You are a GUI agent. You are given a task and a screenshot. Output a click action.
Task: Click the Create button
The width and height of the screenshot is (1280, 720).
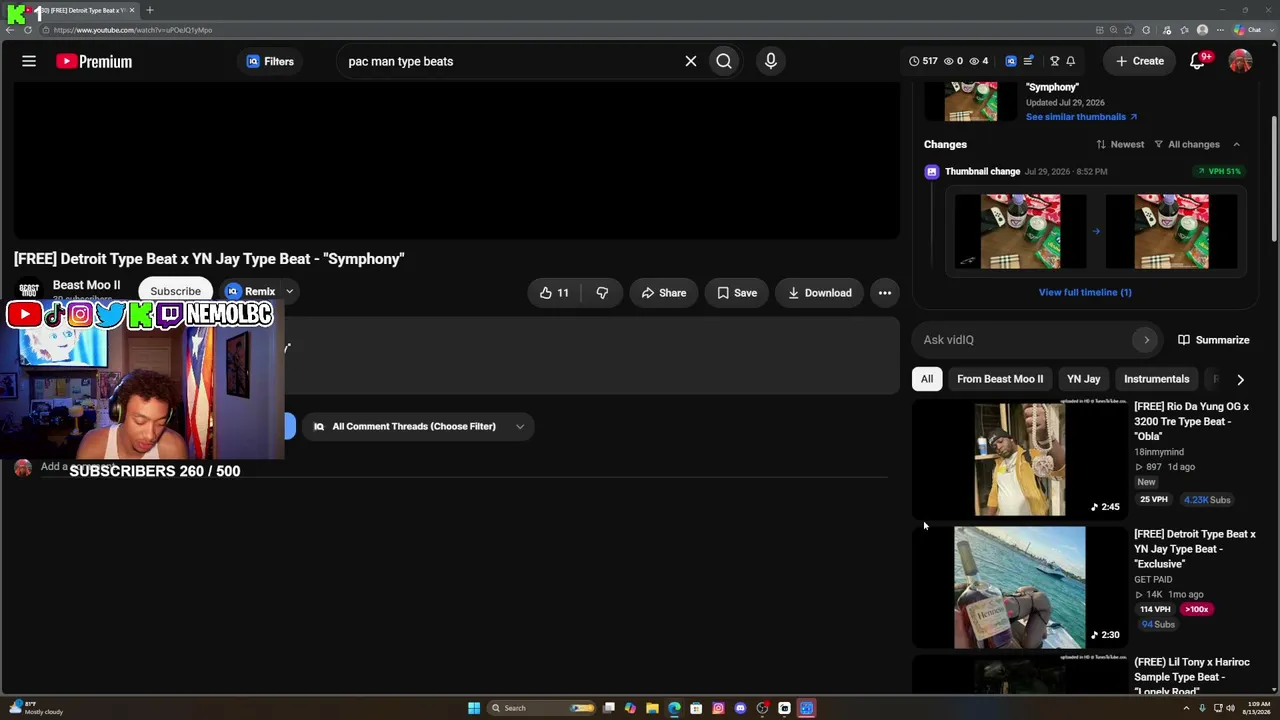point(1139,61)
